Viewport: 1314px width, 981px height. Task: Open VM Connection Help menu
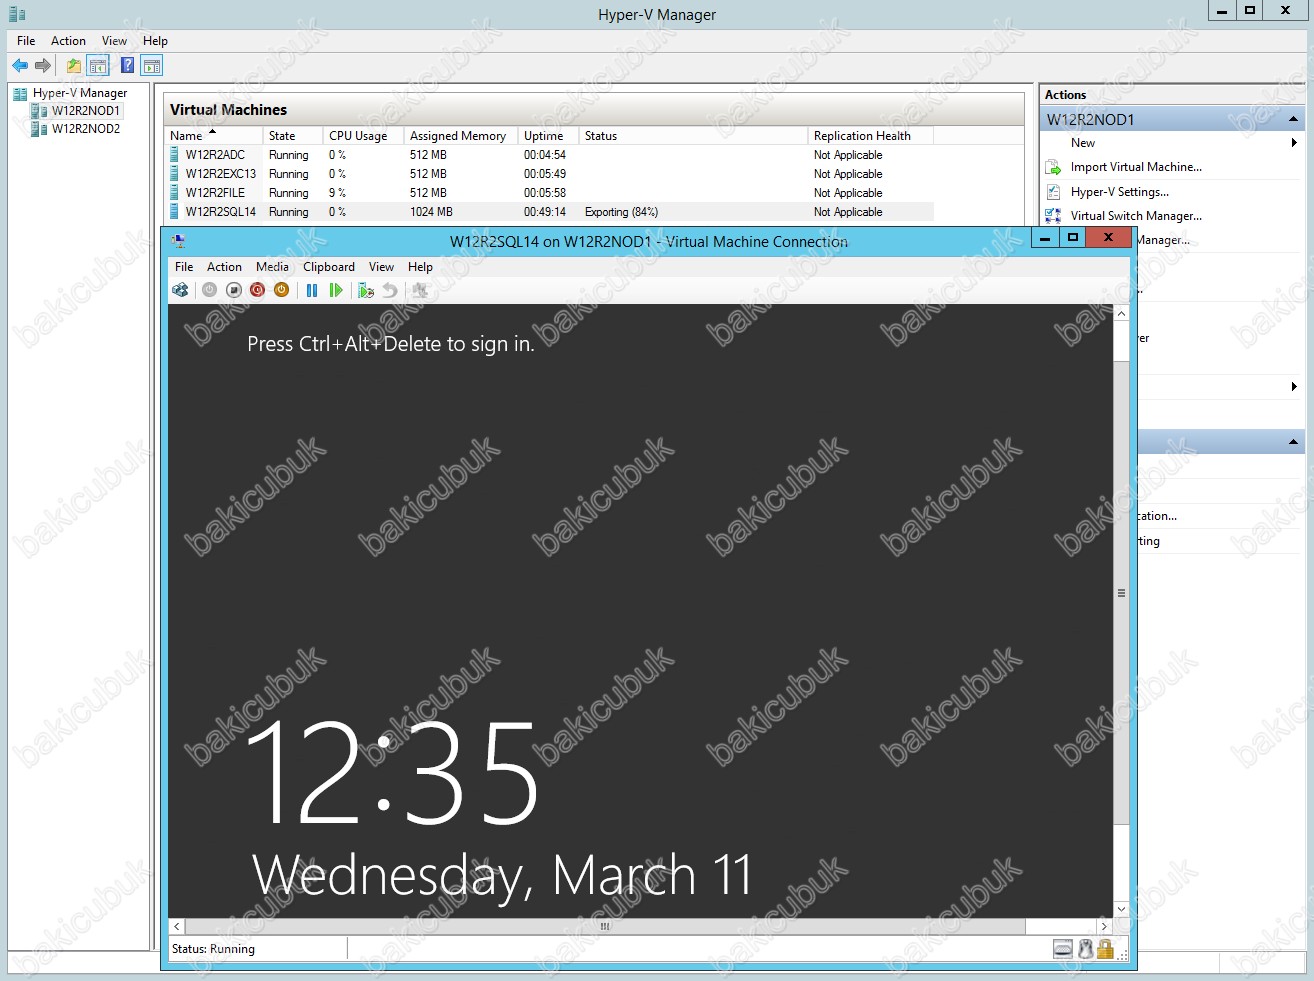click(420, 267)
